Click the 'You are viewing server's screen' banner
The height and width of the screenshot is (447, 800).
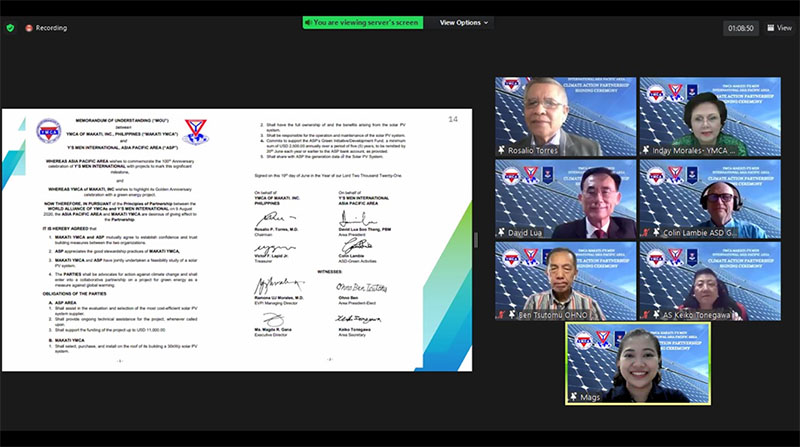pyautogui.click(x=363, y=22)
